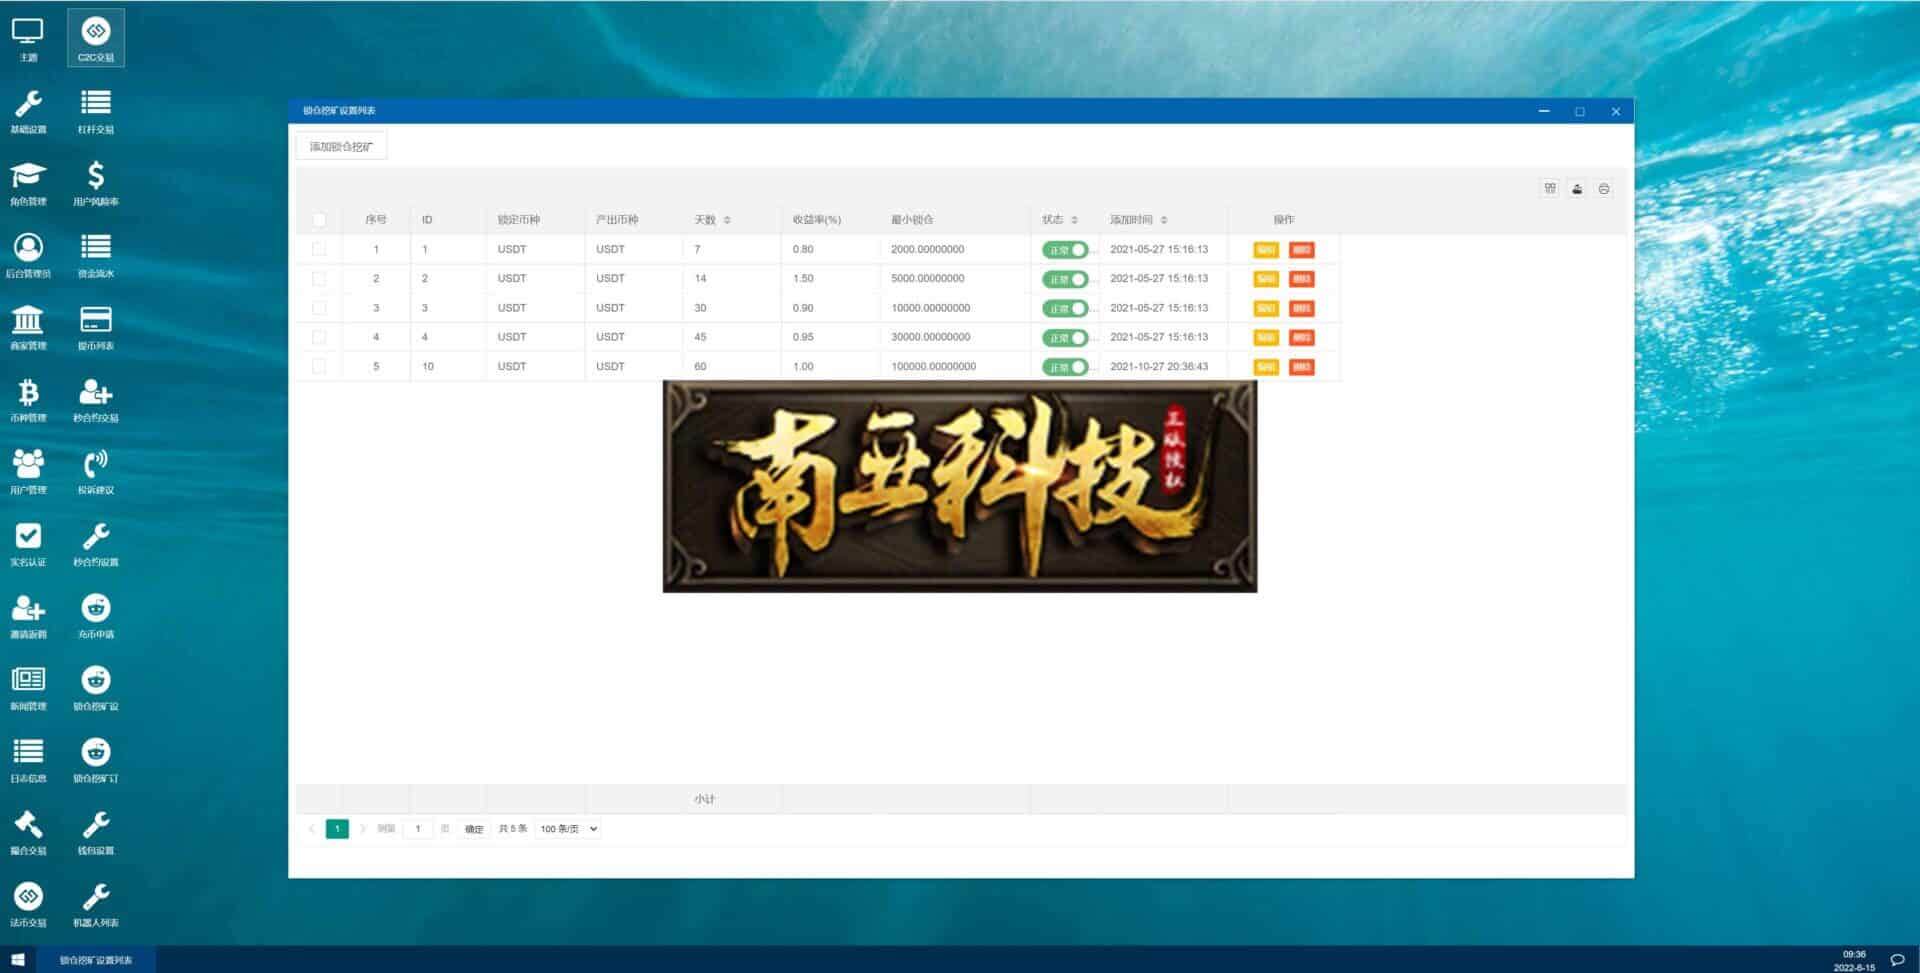Open 用户管理 group icon

pyautogui.click(x=28, y=471)
